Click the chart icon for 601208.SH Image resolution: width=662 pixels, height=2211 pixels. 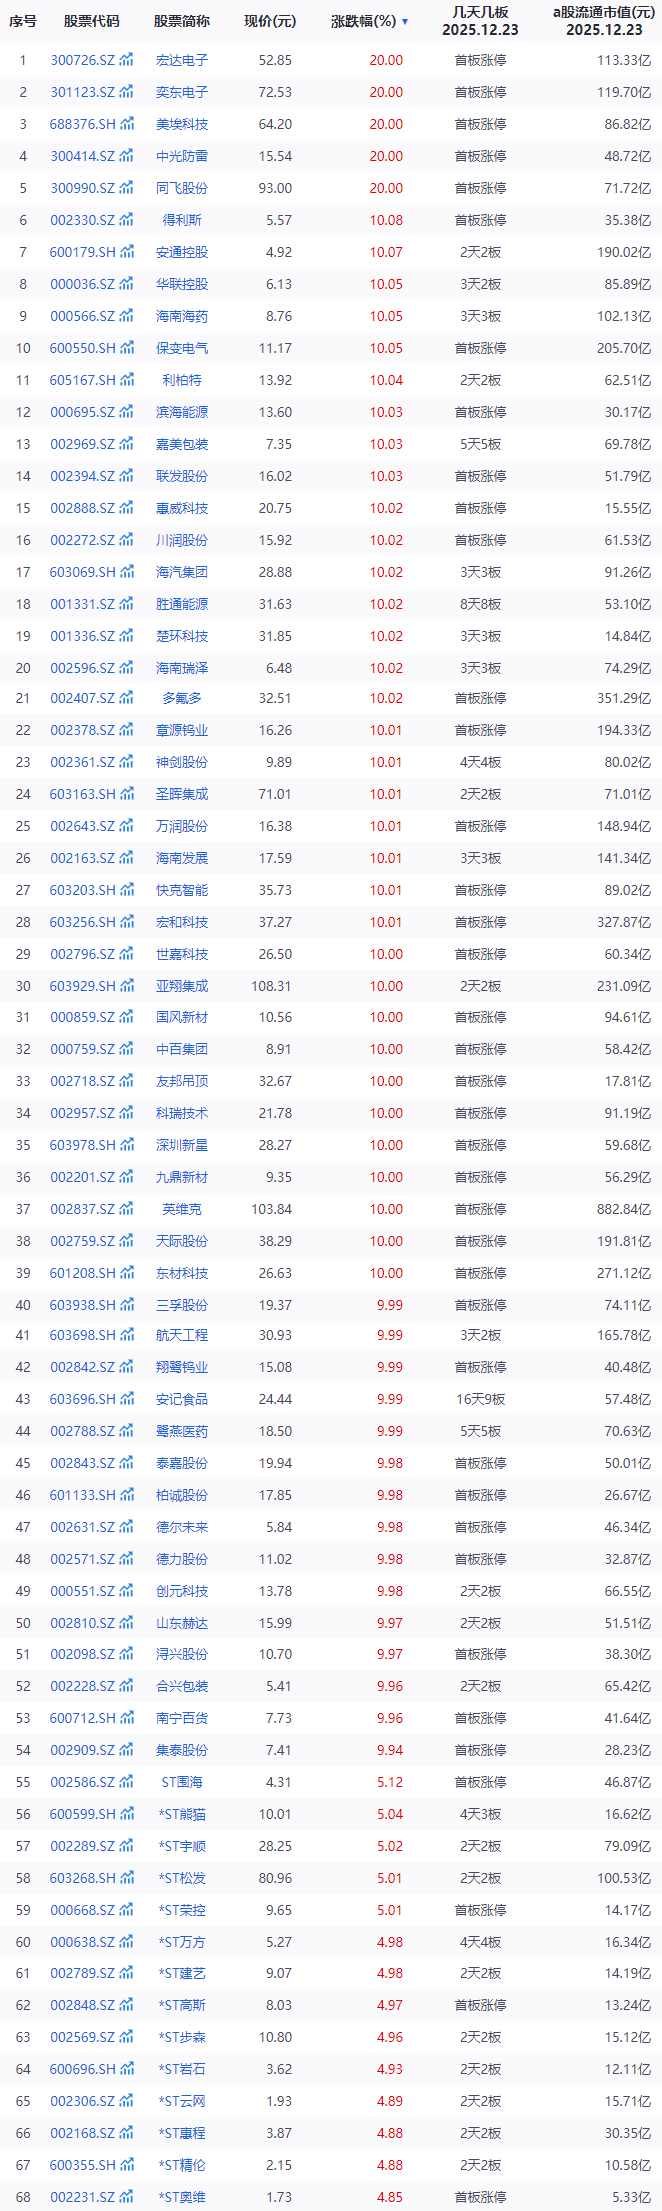pos(126,1273)
